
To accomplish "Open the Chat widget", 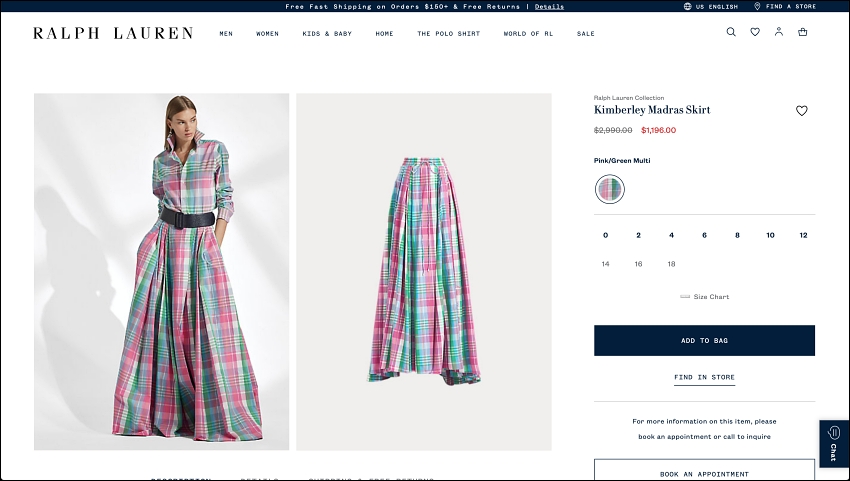I will pyautogui.click(x=834, y=443).
